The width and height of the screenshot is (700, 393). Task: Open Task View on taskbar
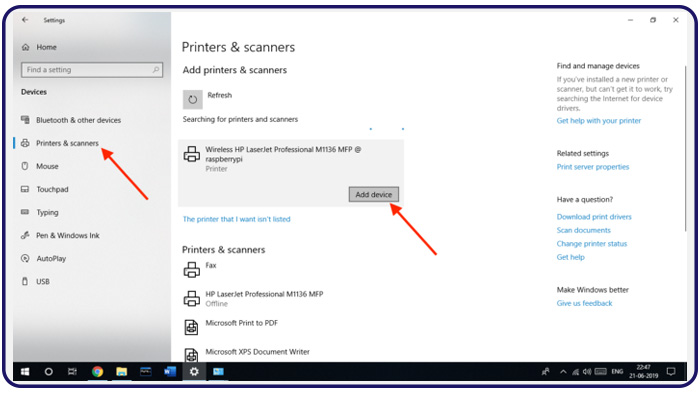(72, 372)
